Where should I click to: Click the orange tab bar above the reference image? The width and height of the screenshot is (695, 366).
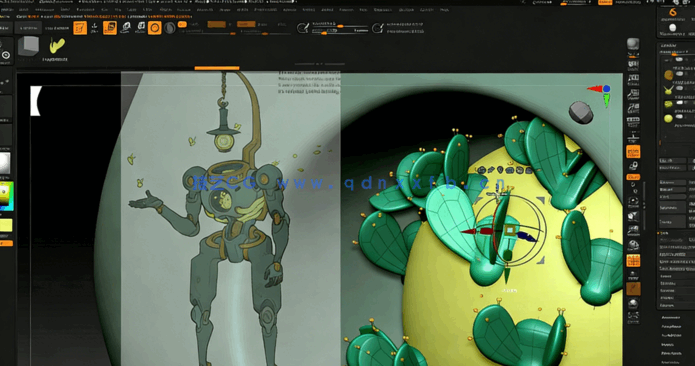(x=217, y=68)
